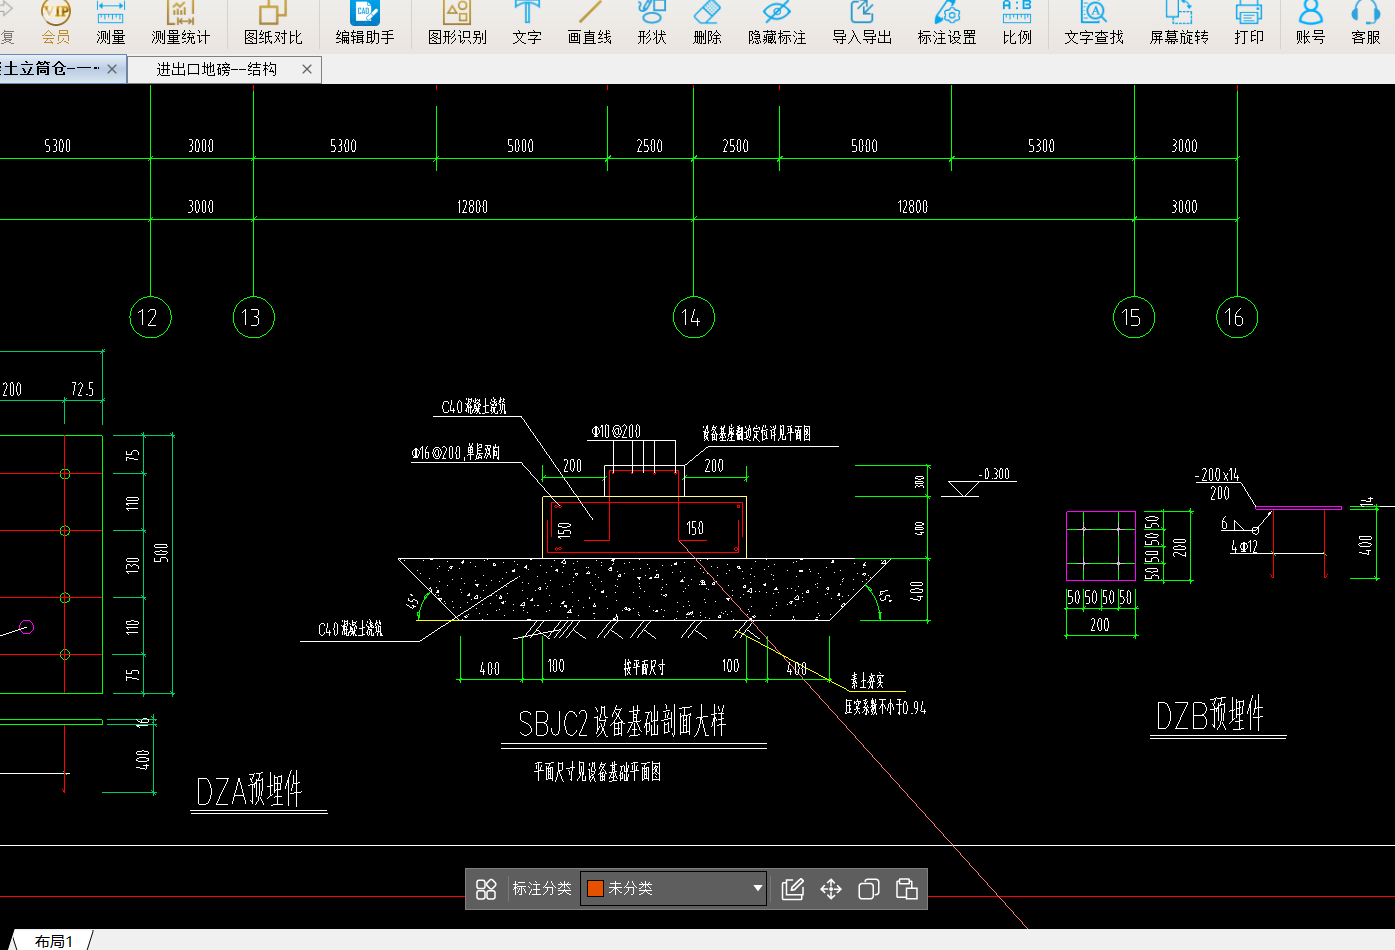Viewport: 1395px width, 950px height.
Task: Open the 形状 shapes tool
Action: pos(652,23)
